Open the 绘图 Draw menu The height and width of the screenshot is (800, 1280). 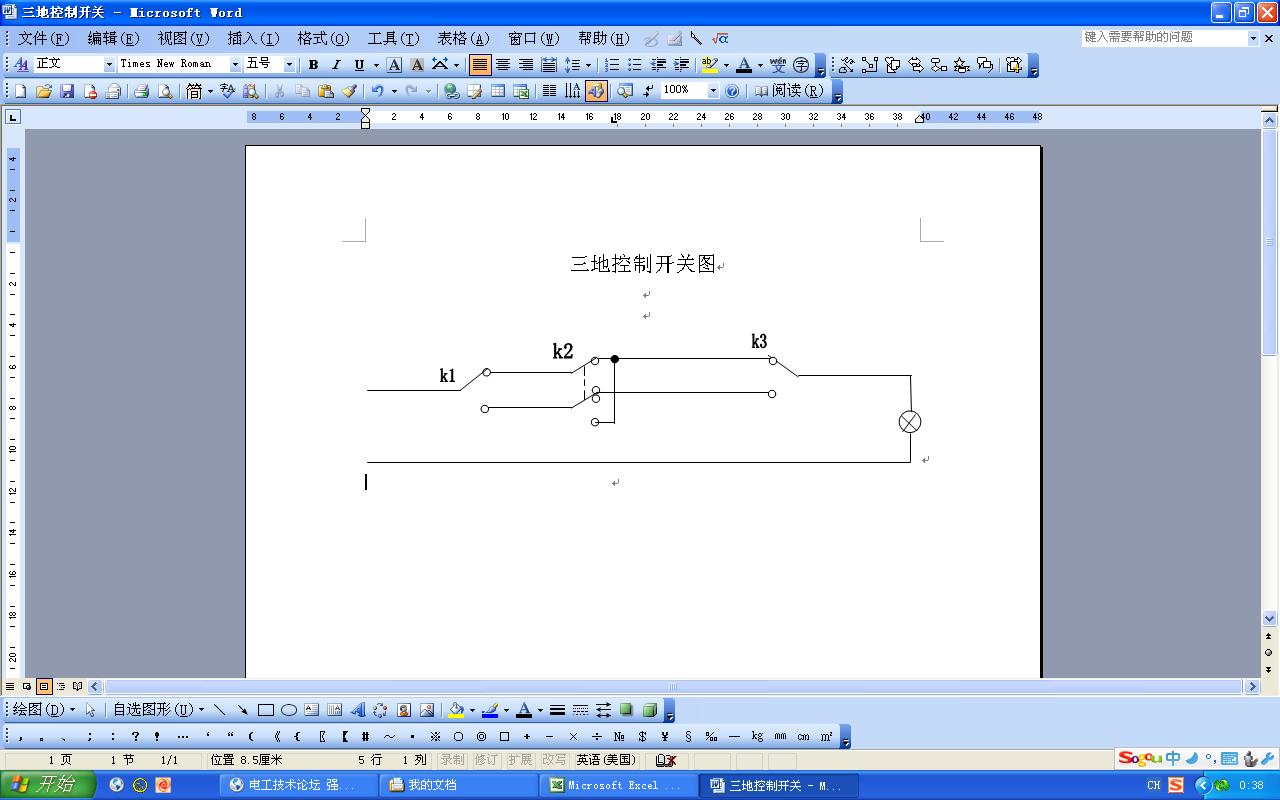click(44, 710)
